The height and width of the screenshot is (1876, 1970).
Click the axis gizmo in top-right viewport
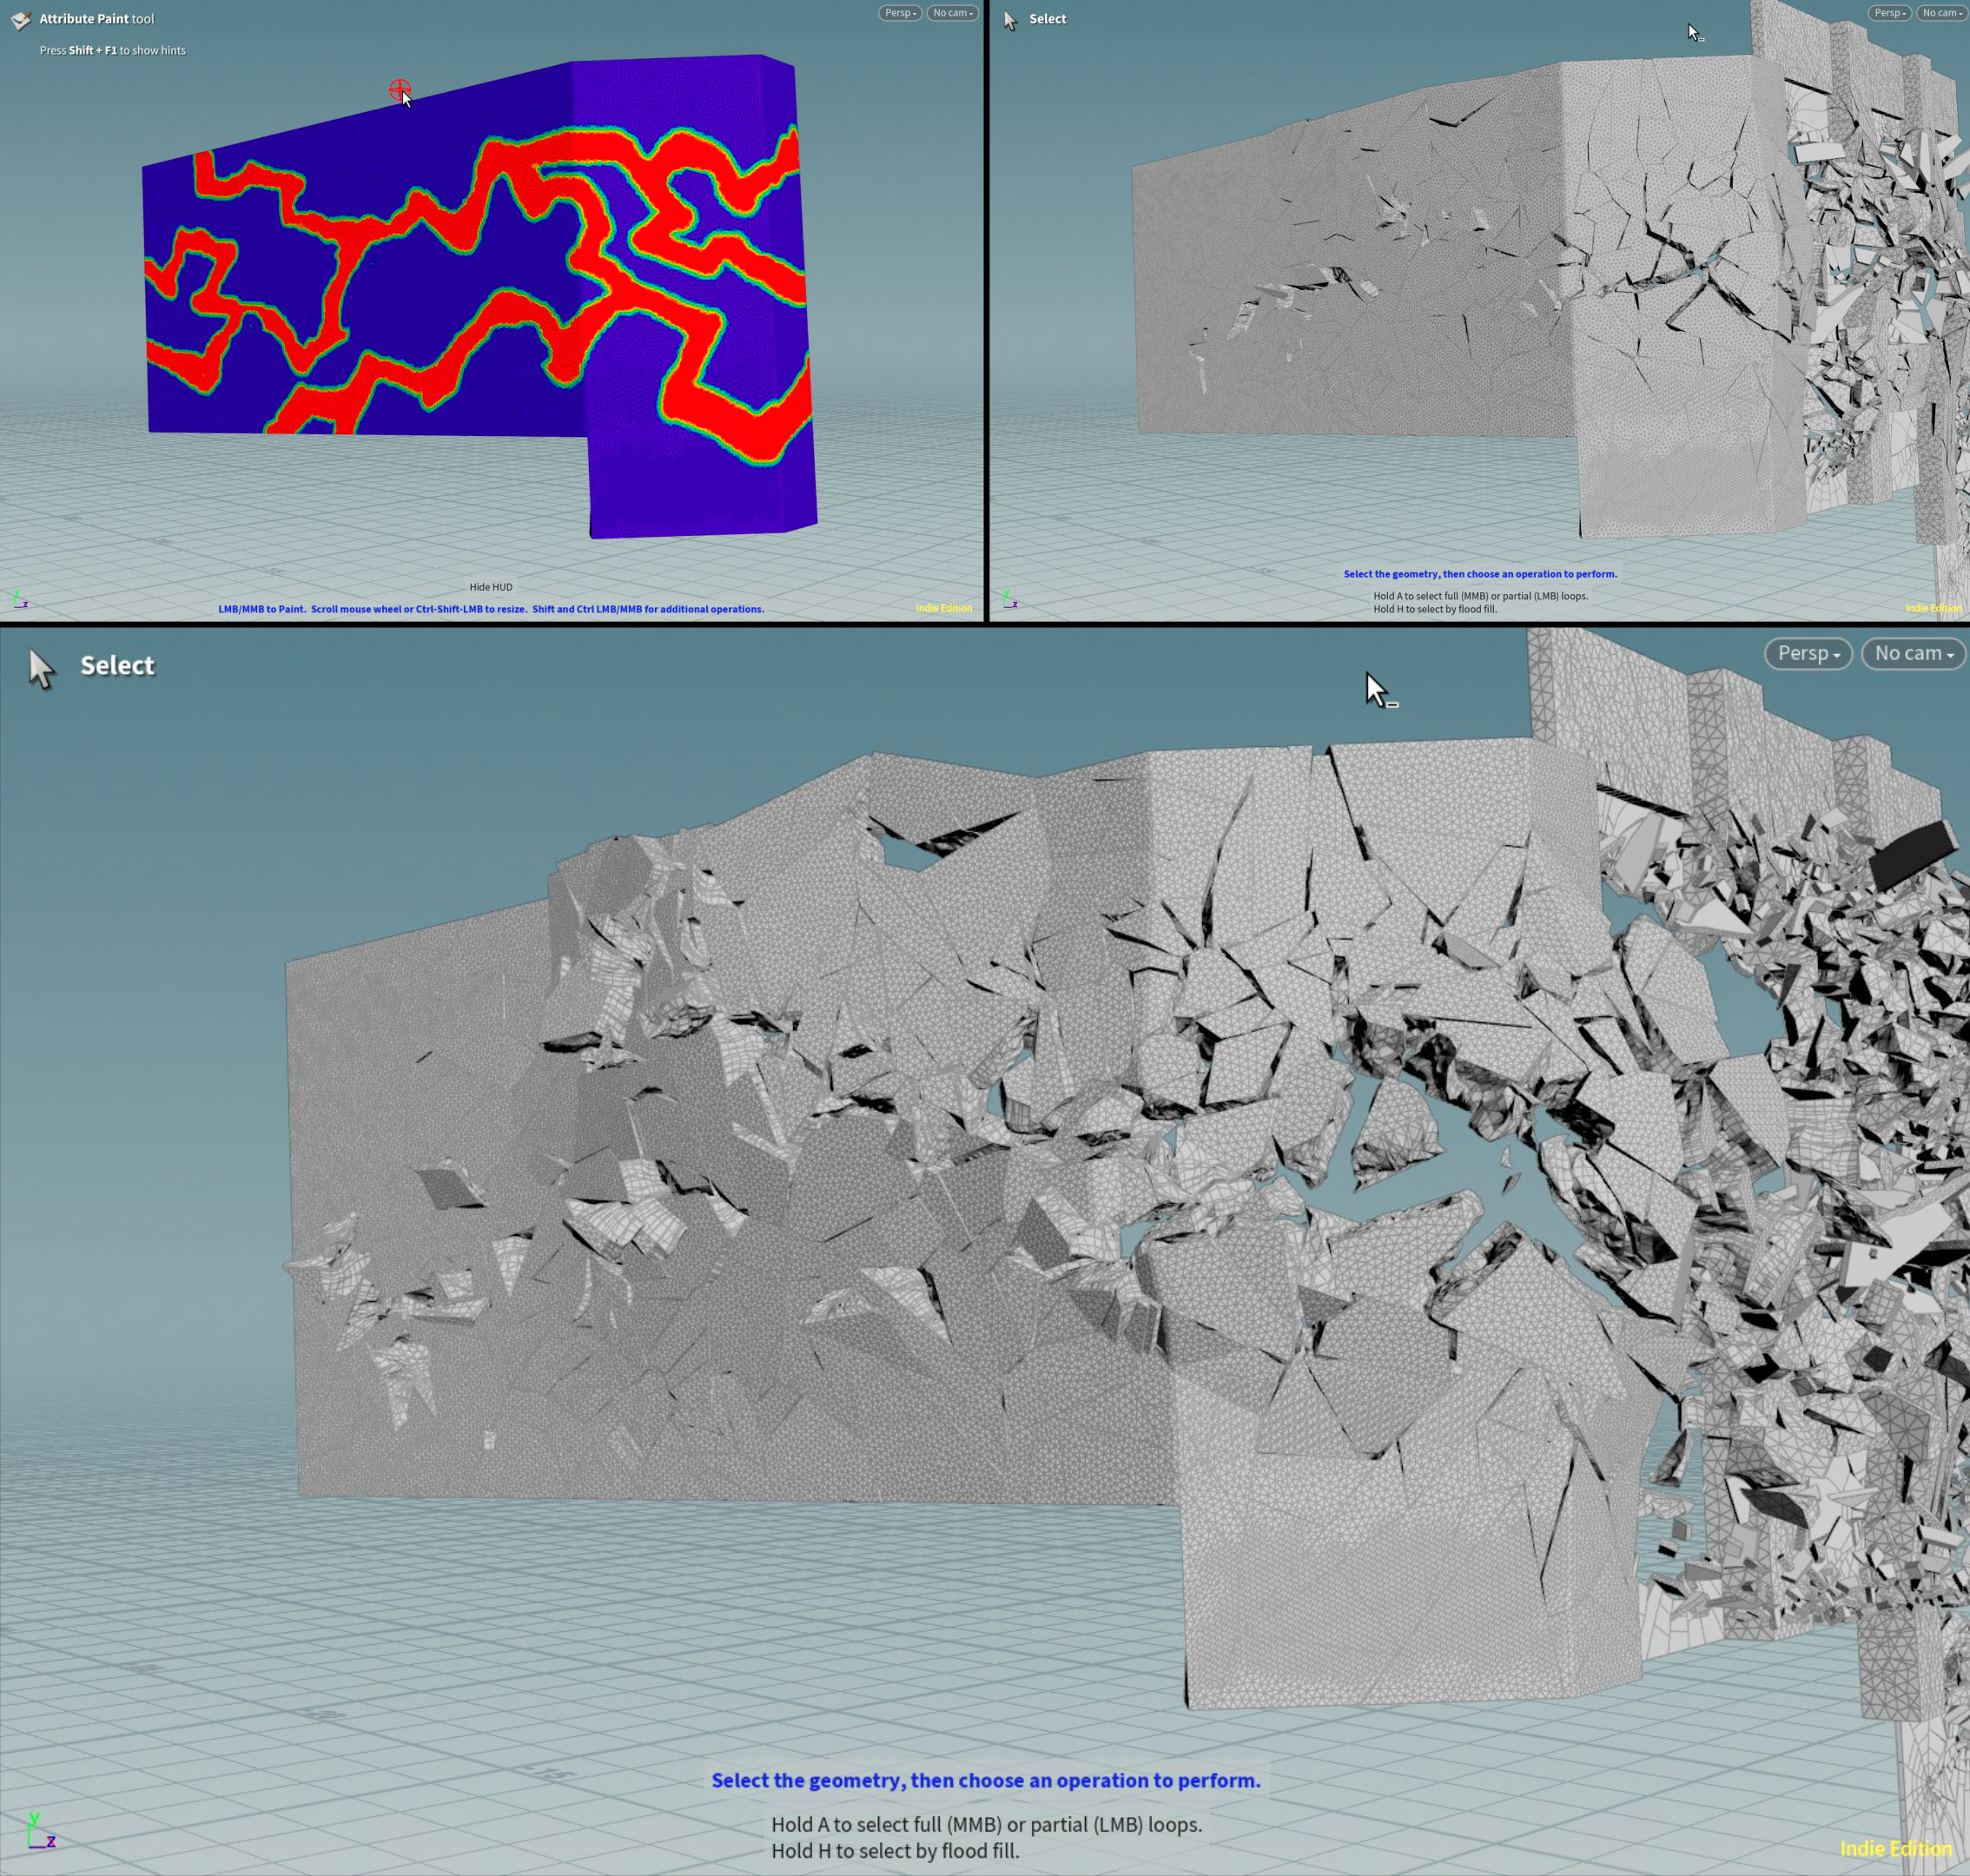(1009, 599)
